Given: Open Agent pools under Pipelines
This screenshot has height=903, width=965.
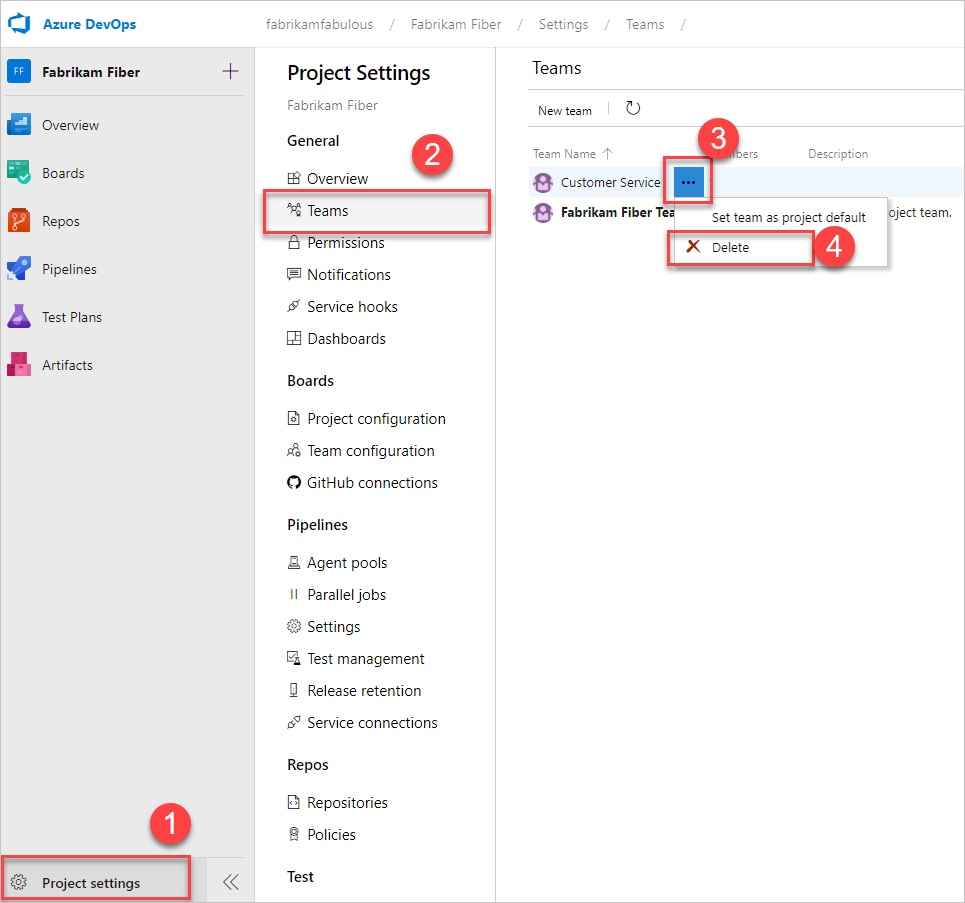Looking at the screenshot, I should click(x=347, y=563).
